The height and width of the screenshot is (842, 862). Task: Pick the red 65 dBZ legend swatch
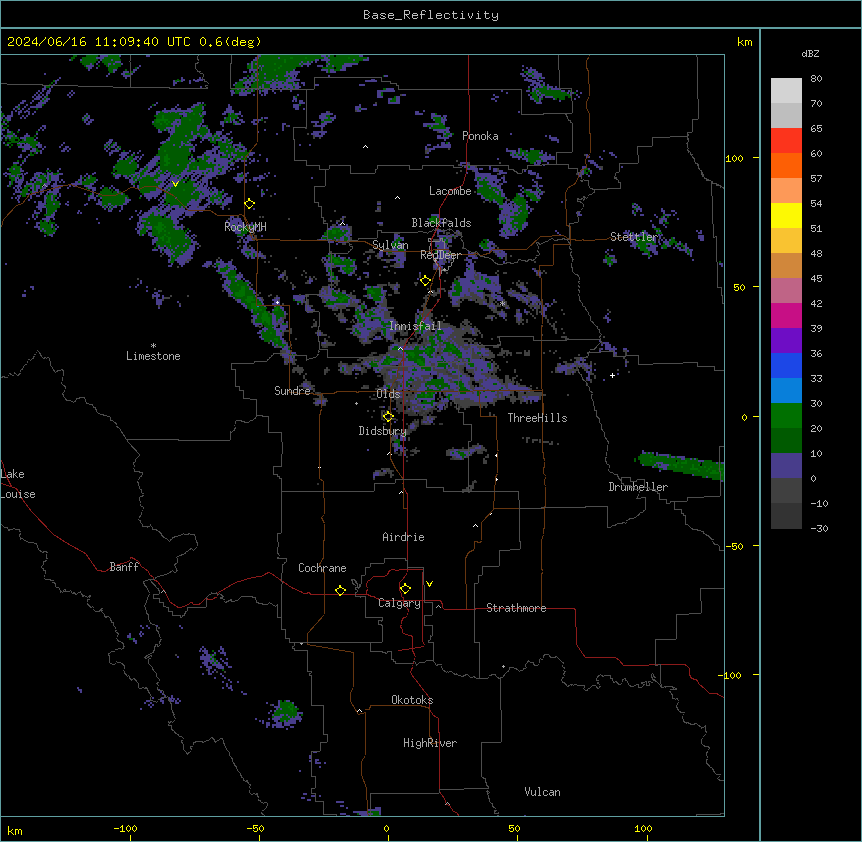(x=786, y=140)
